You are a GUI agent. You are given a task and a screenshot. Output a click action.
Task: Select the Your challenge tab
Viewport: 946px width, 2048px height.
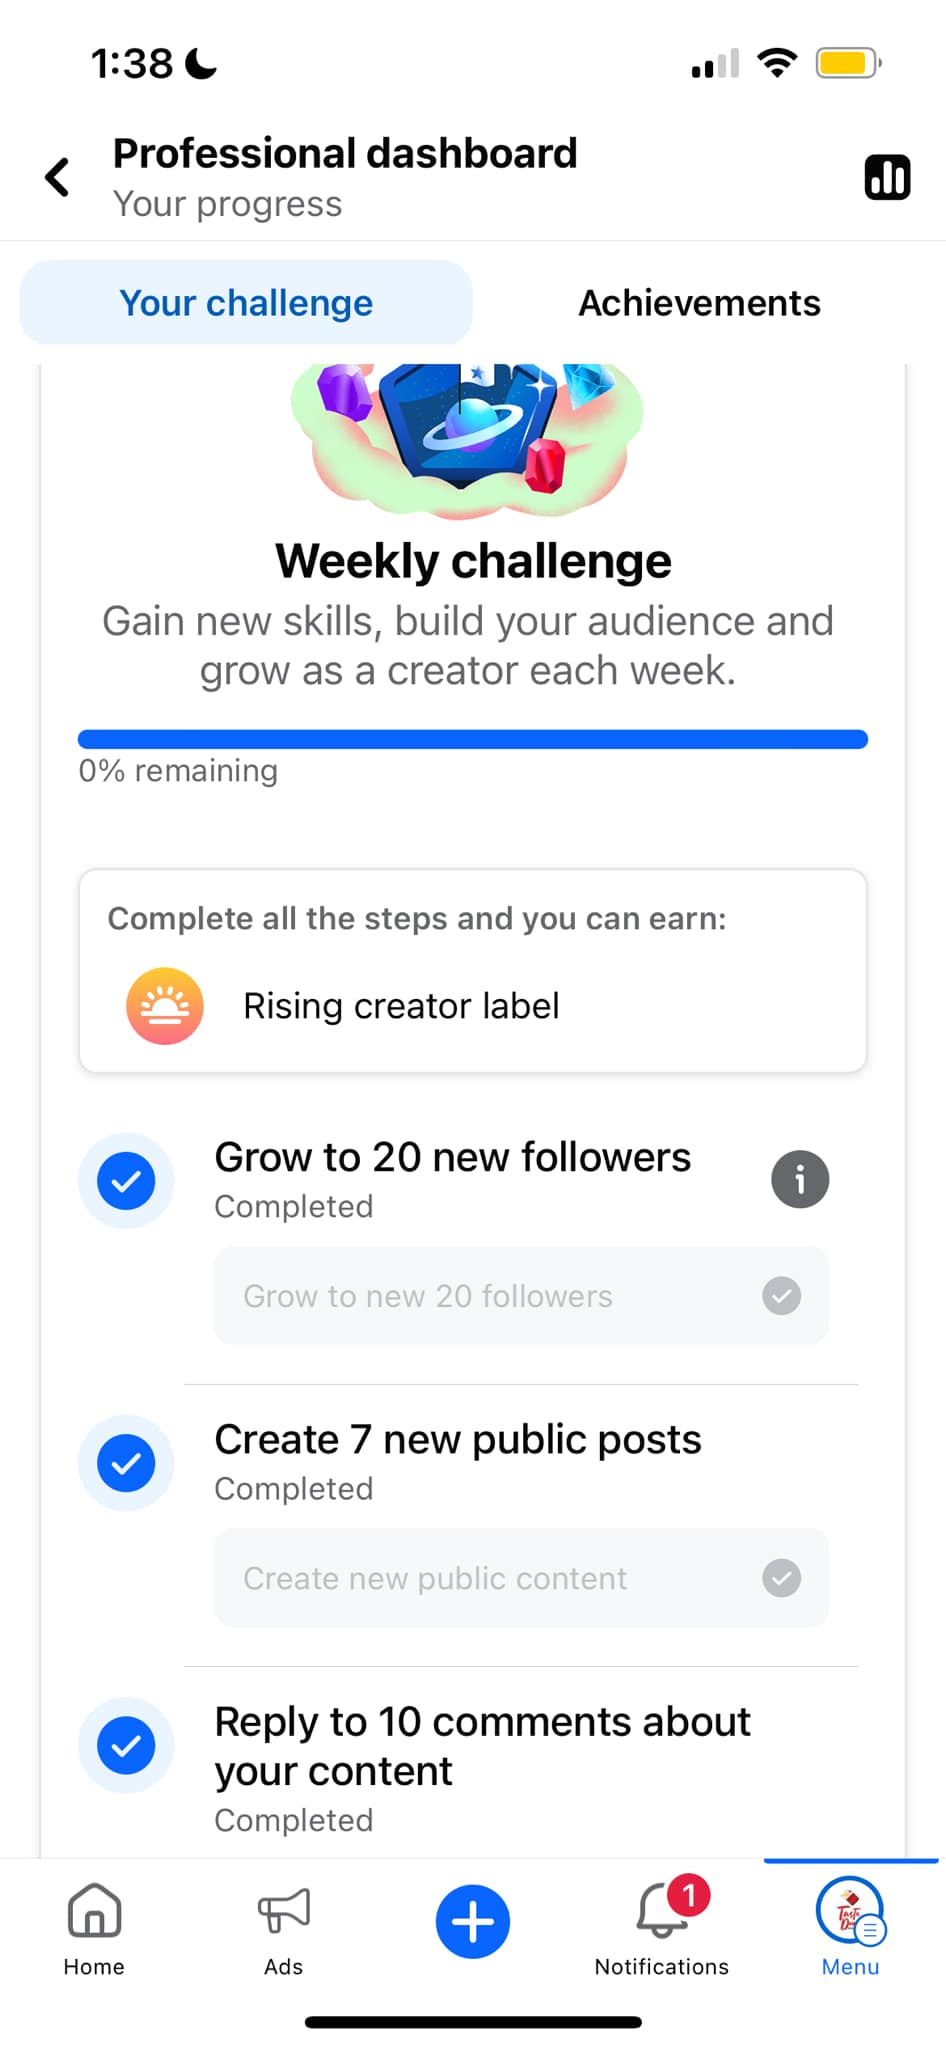pyautogui.click(x=246, y=303)
